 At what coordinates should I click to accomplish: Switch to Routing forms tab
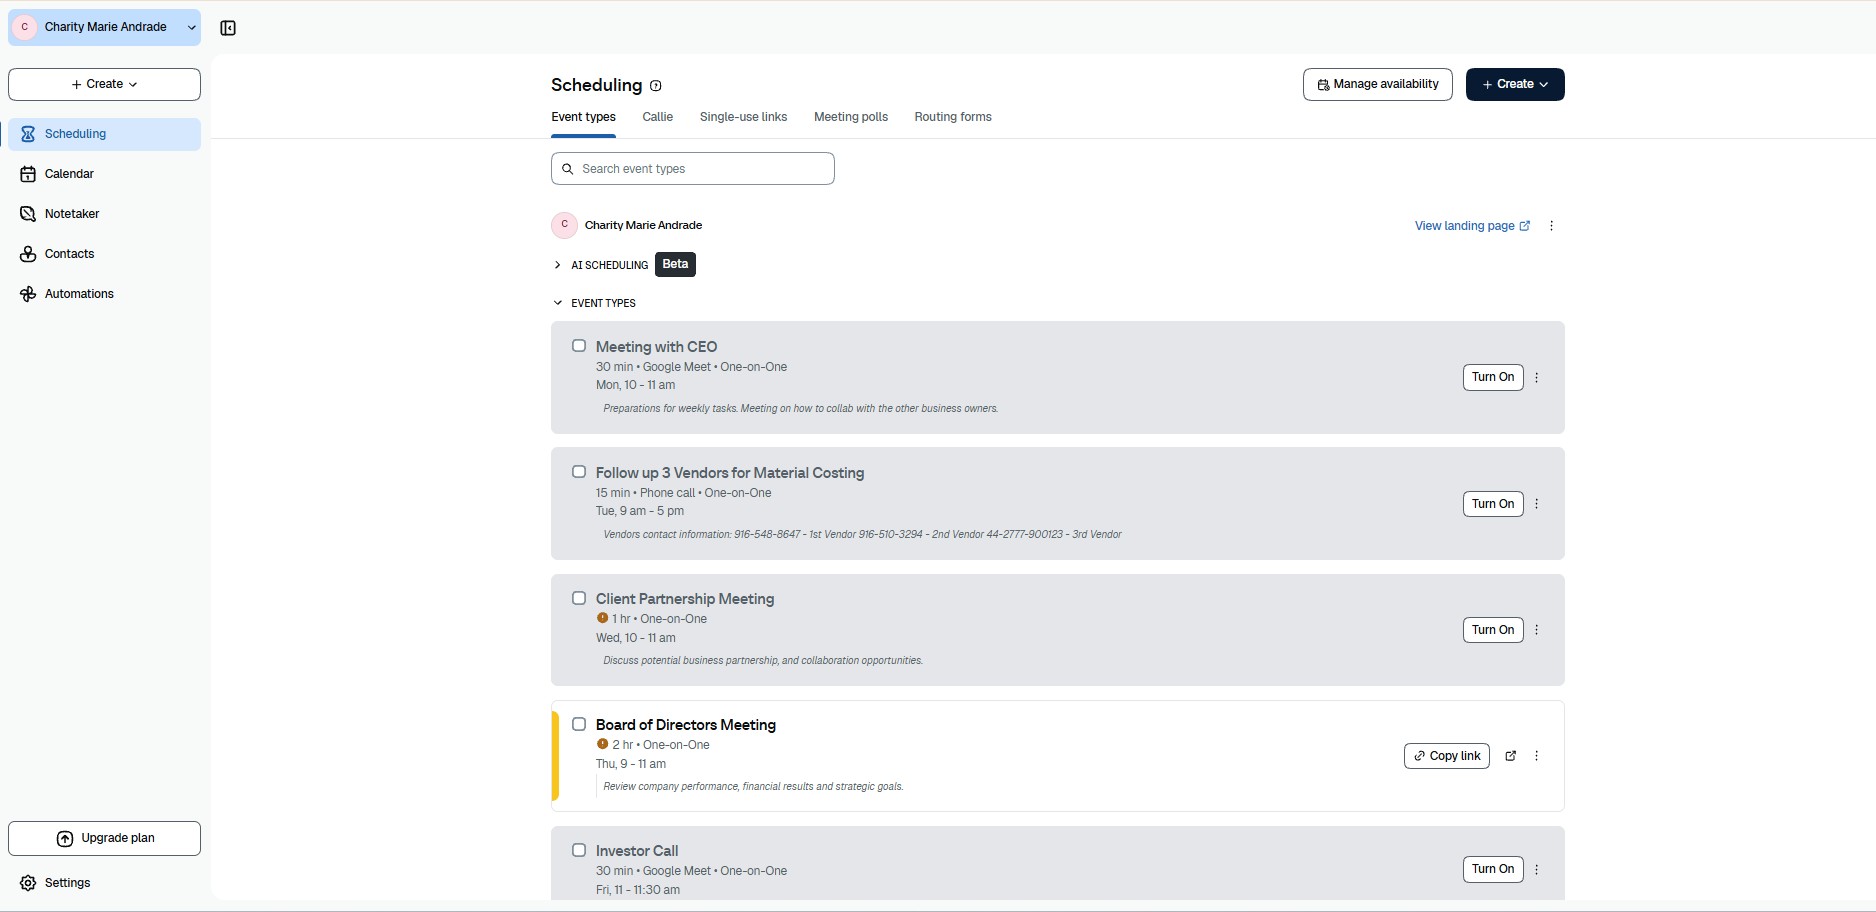953,117
